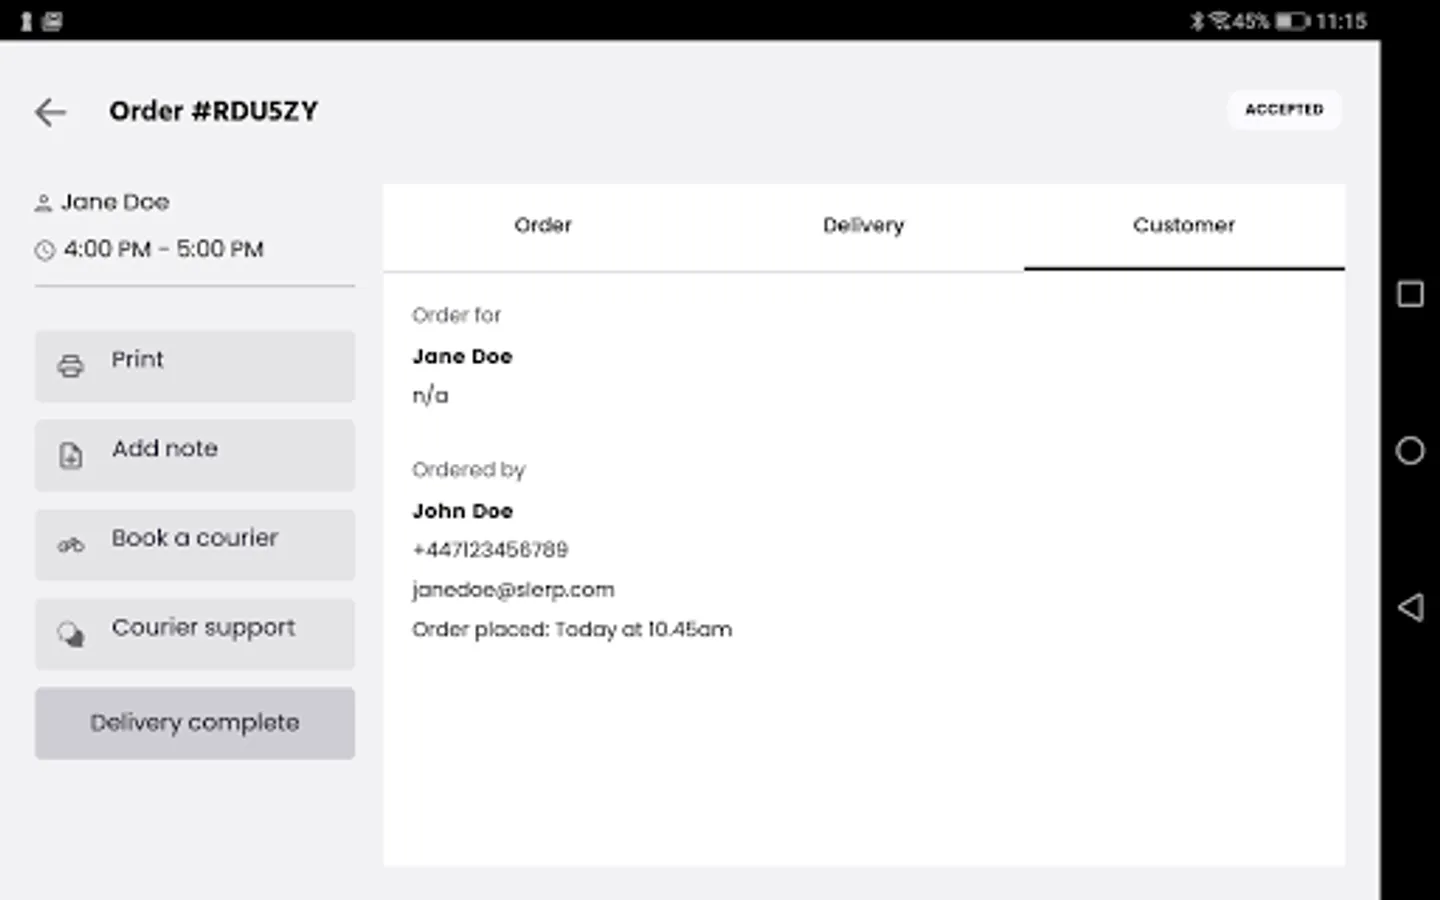Open the Add note button
Viewport: 1440px width, 900px height.
(195, 455)
